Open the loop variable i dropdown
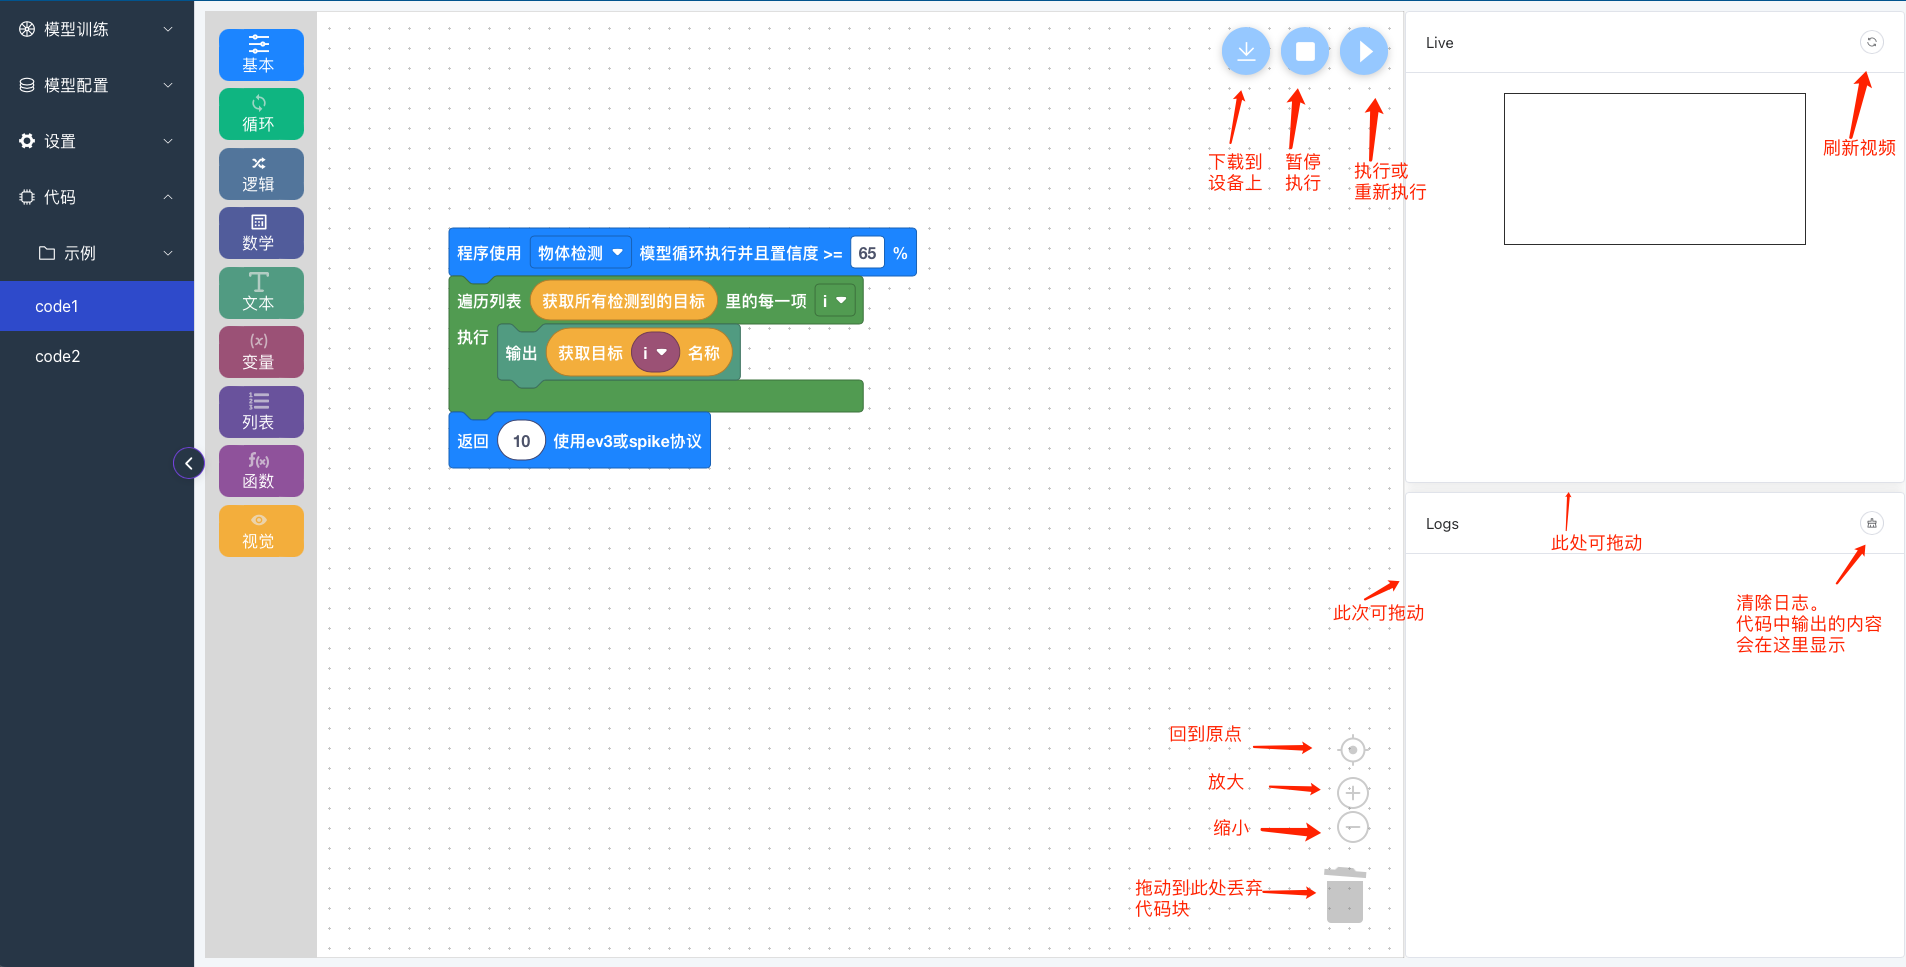The width and height of the screenshot is (1906, 967). point(834,301)
